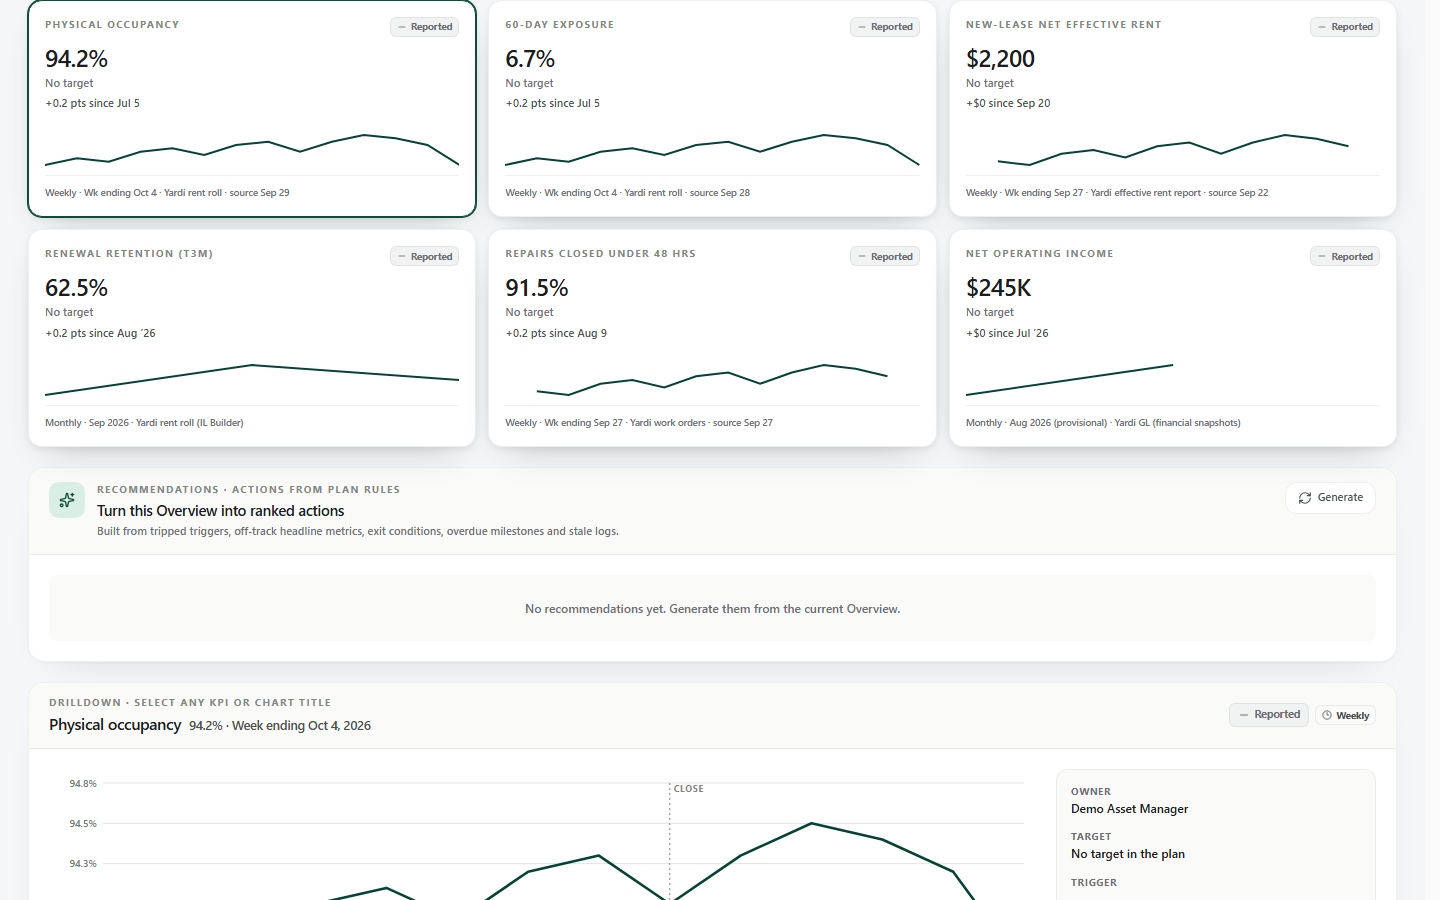Click the 94.5% axis label on chart

tap(83, 824)
